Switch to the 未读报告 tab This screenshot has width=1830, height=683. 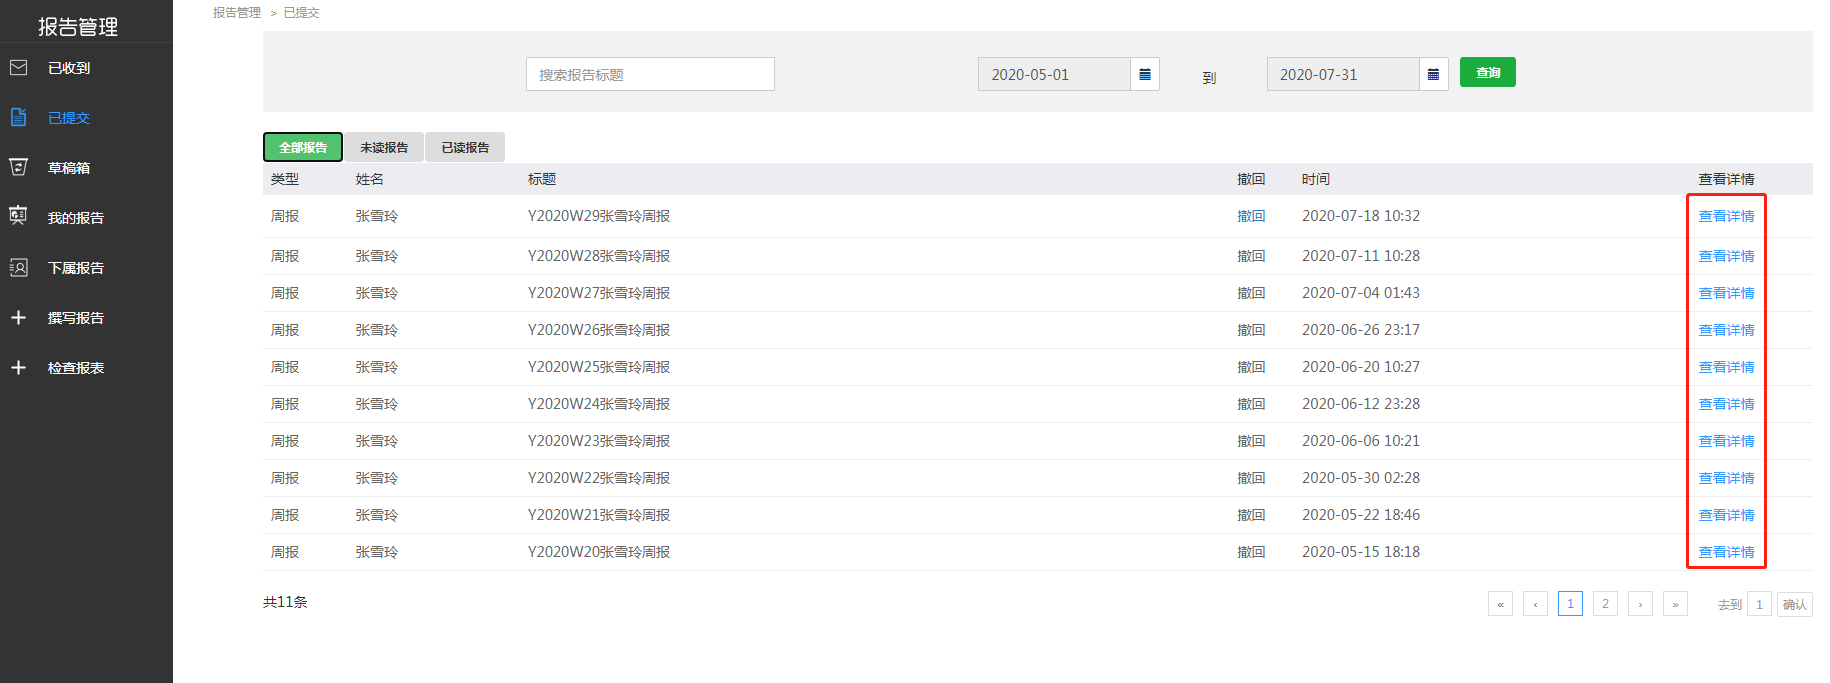point(384,147)
